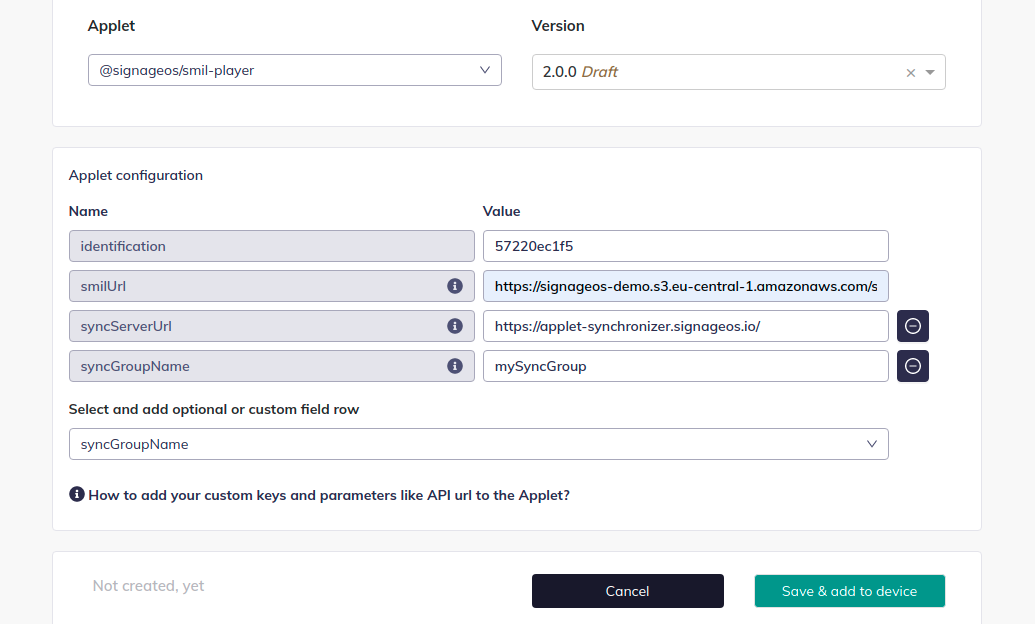Viewport: 1035px width, 624px height.
Task: Open the optional field row selector showing syncGroupName
Action: pyautogui.click(x=478, y=443)
